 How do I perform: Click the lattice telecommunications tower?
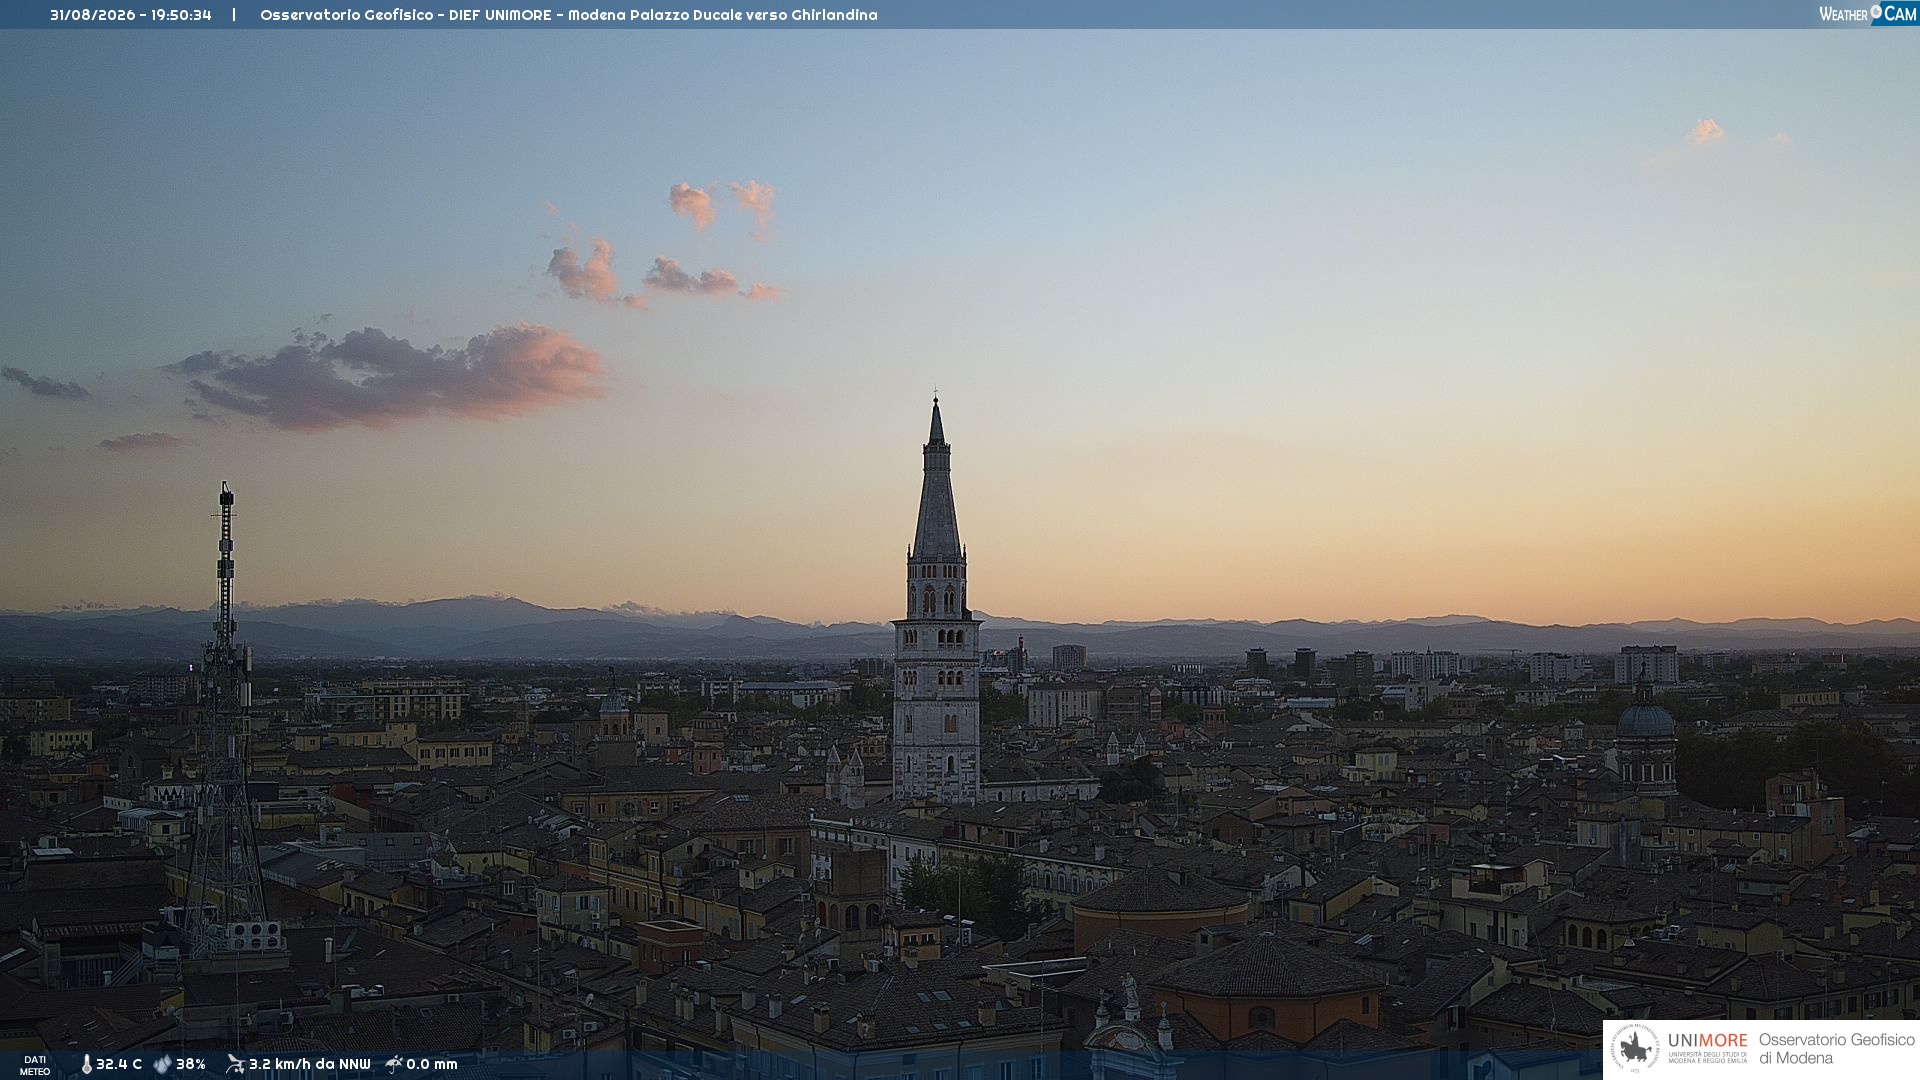click(x=226, y=720)
